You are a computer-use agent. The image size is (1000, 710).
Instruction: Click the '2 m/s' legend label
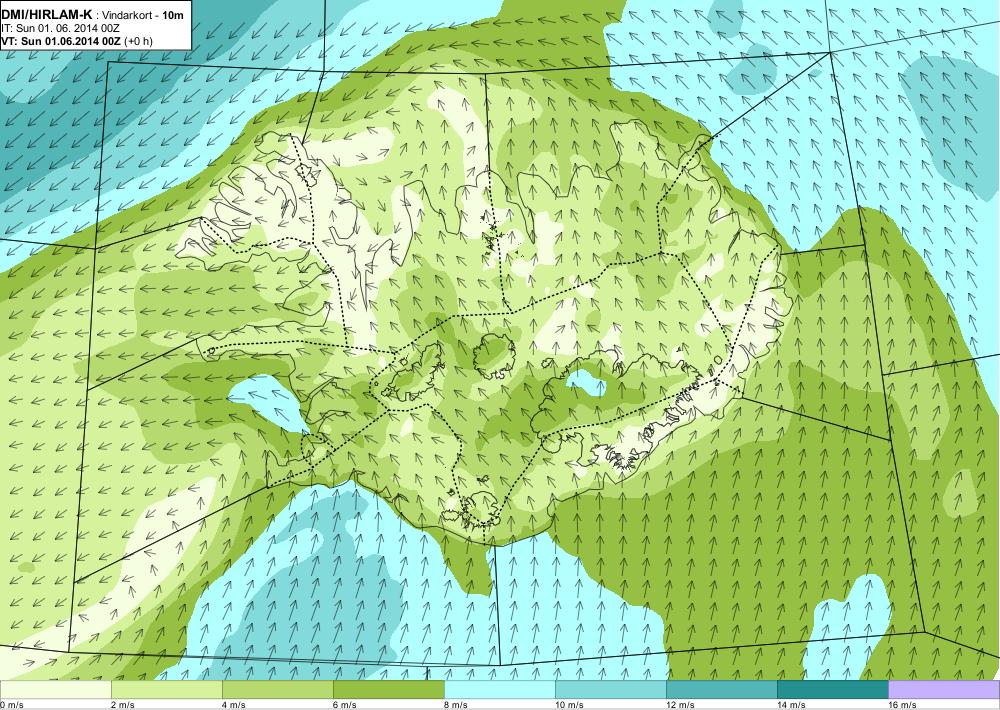[122, 704]
